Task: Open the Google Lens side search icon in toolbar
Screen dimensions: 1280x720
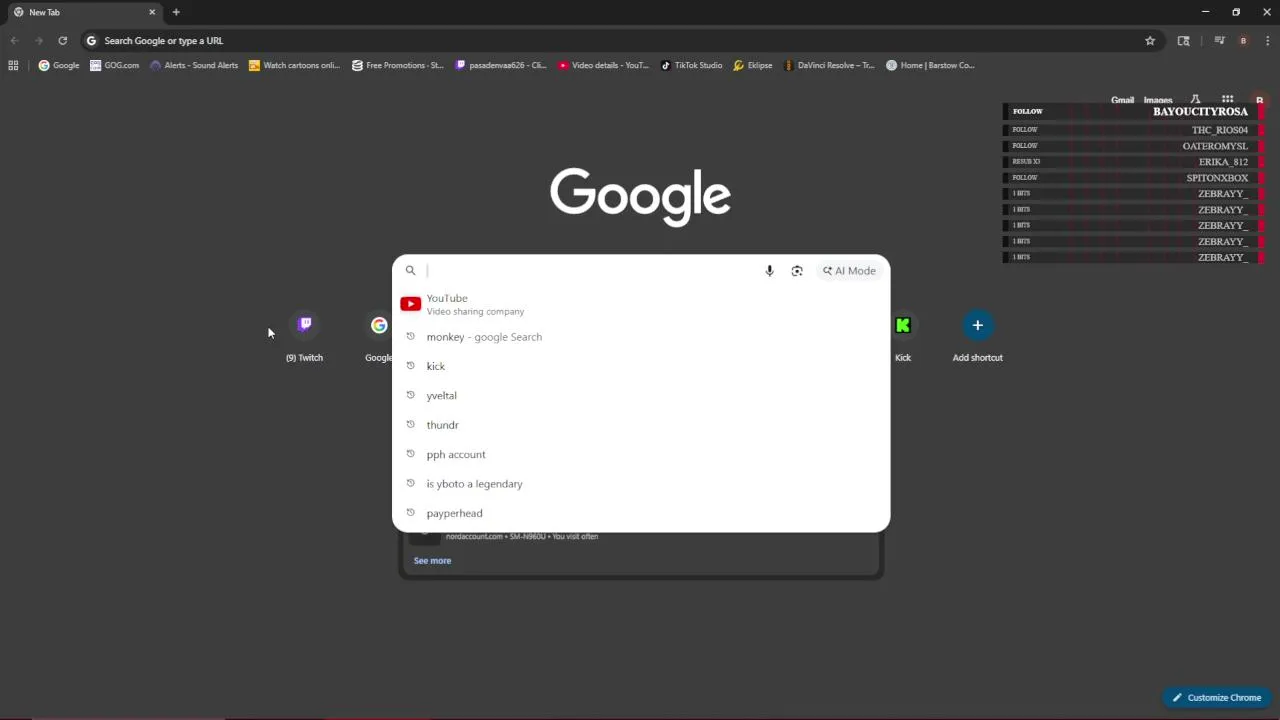Action: click(1184, 41)
